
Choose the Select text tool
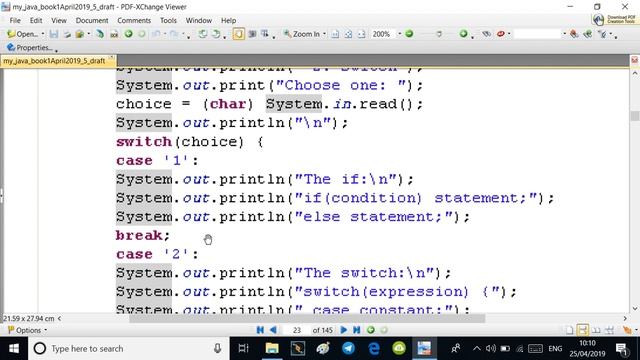265,34
